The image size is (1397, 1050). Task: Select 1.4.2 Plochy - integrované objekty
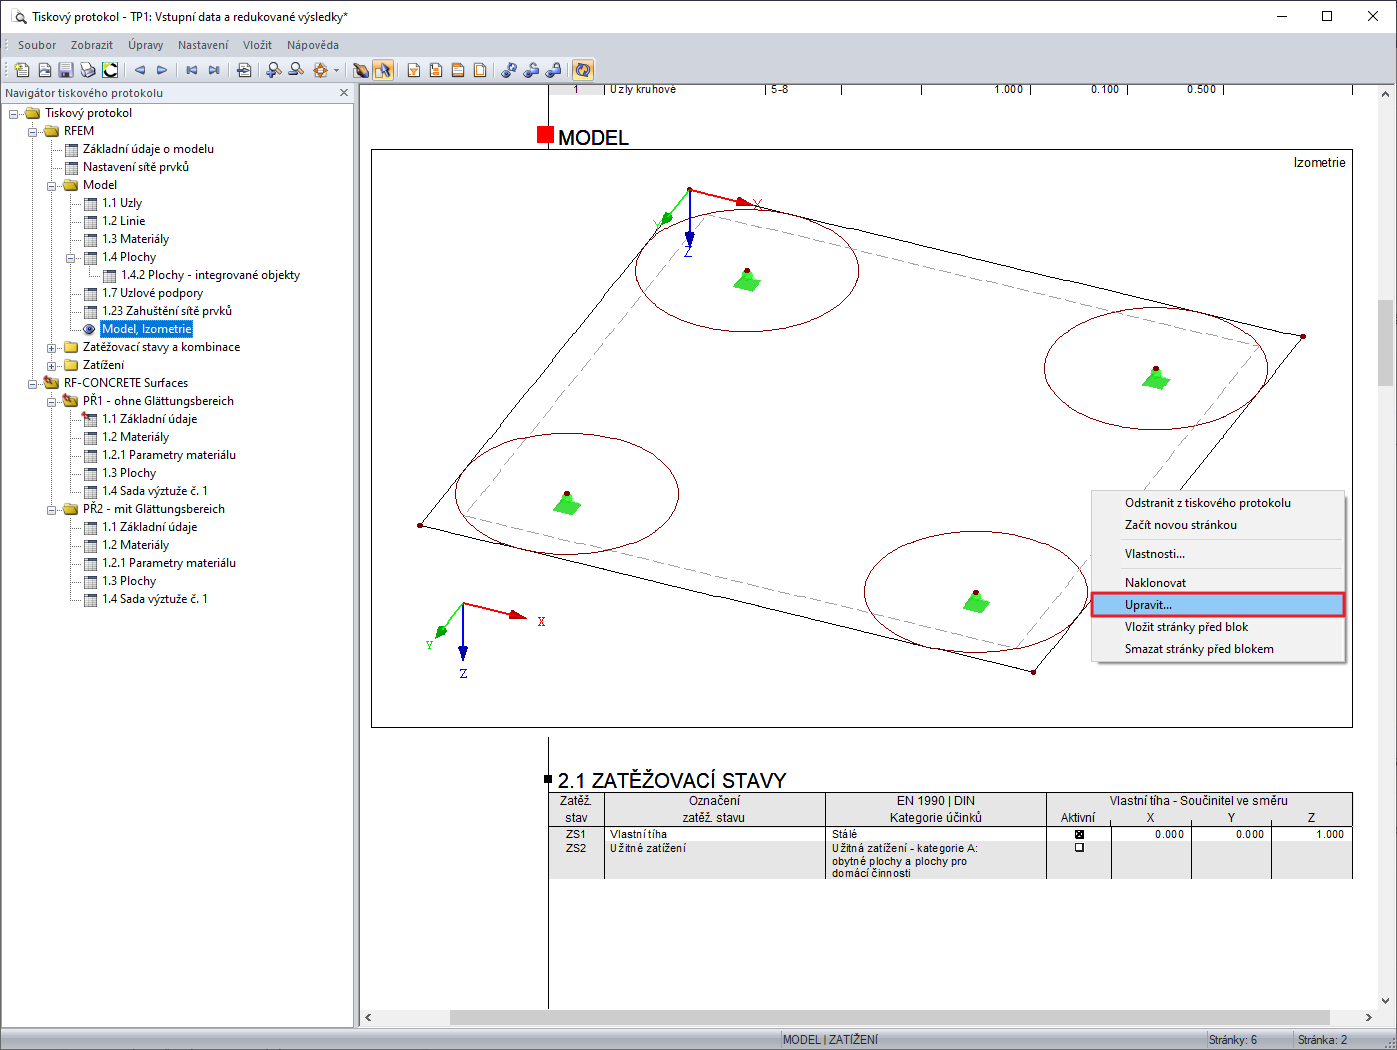tap(210, 275)
